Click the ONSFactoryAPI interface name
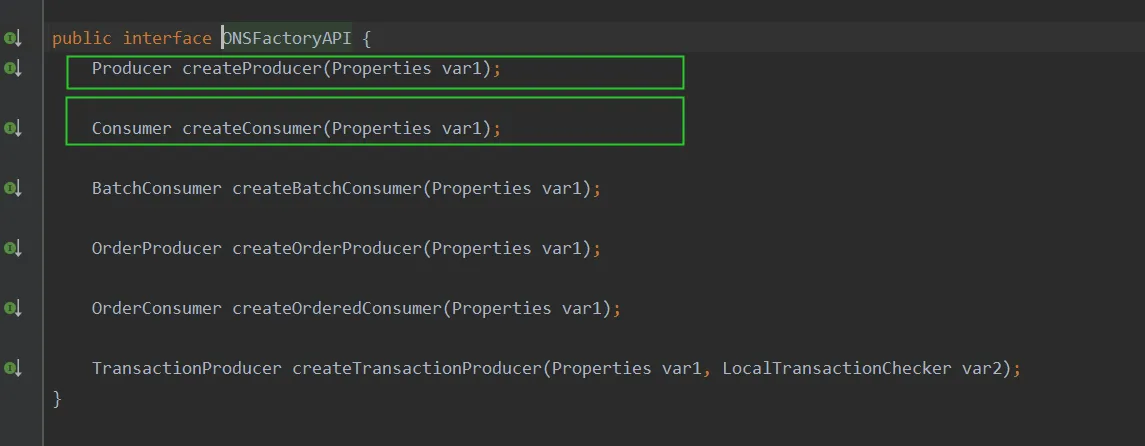This screenshot has width=1145, height=446. (287, 38)
